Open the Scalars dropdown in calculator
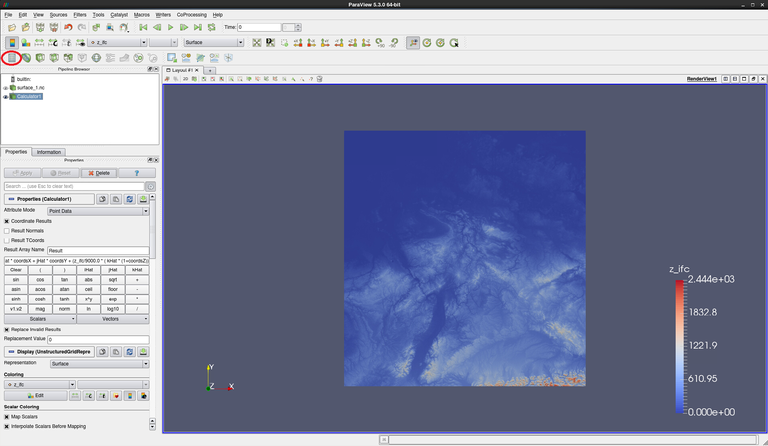 tap(40, 319)
